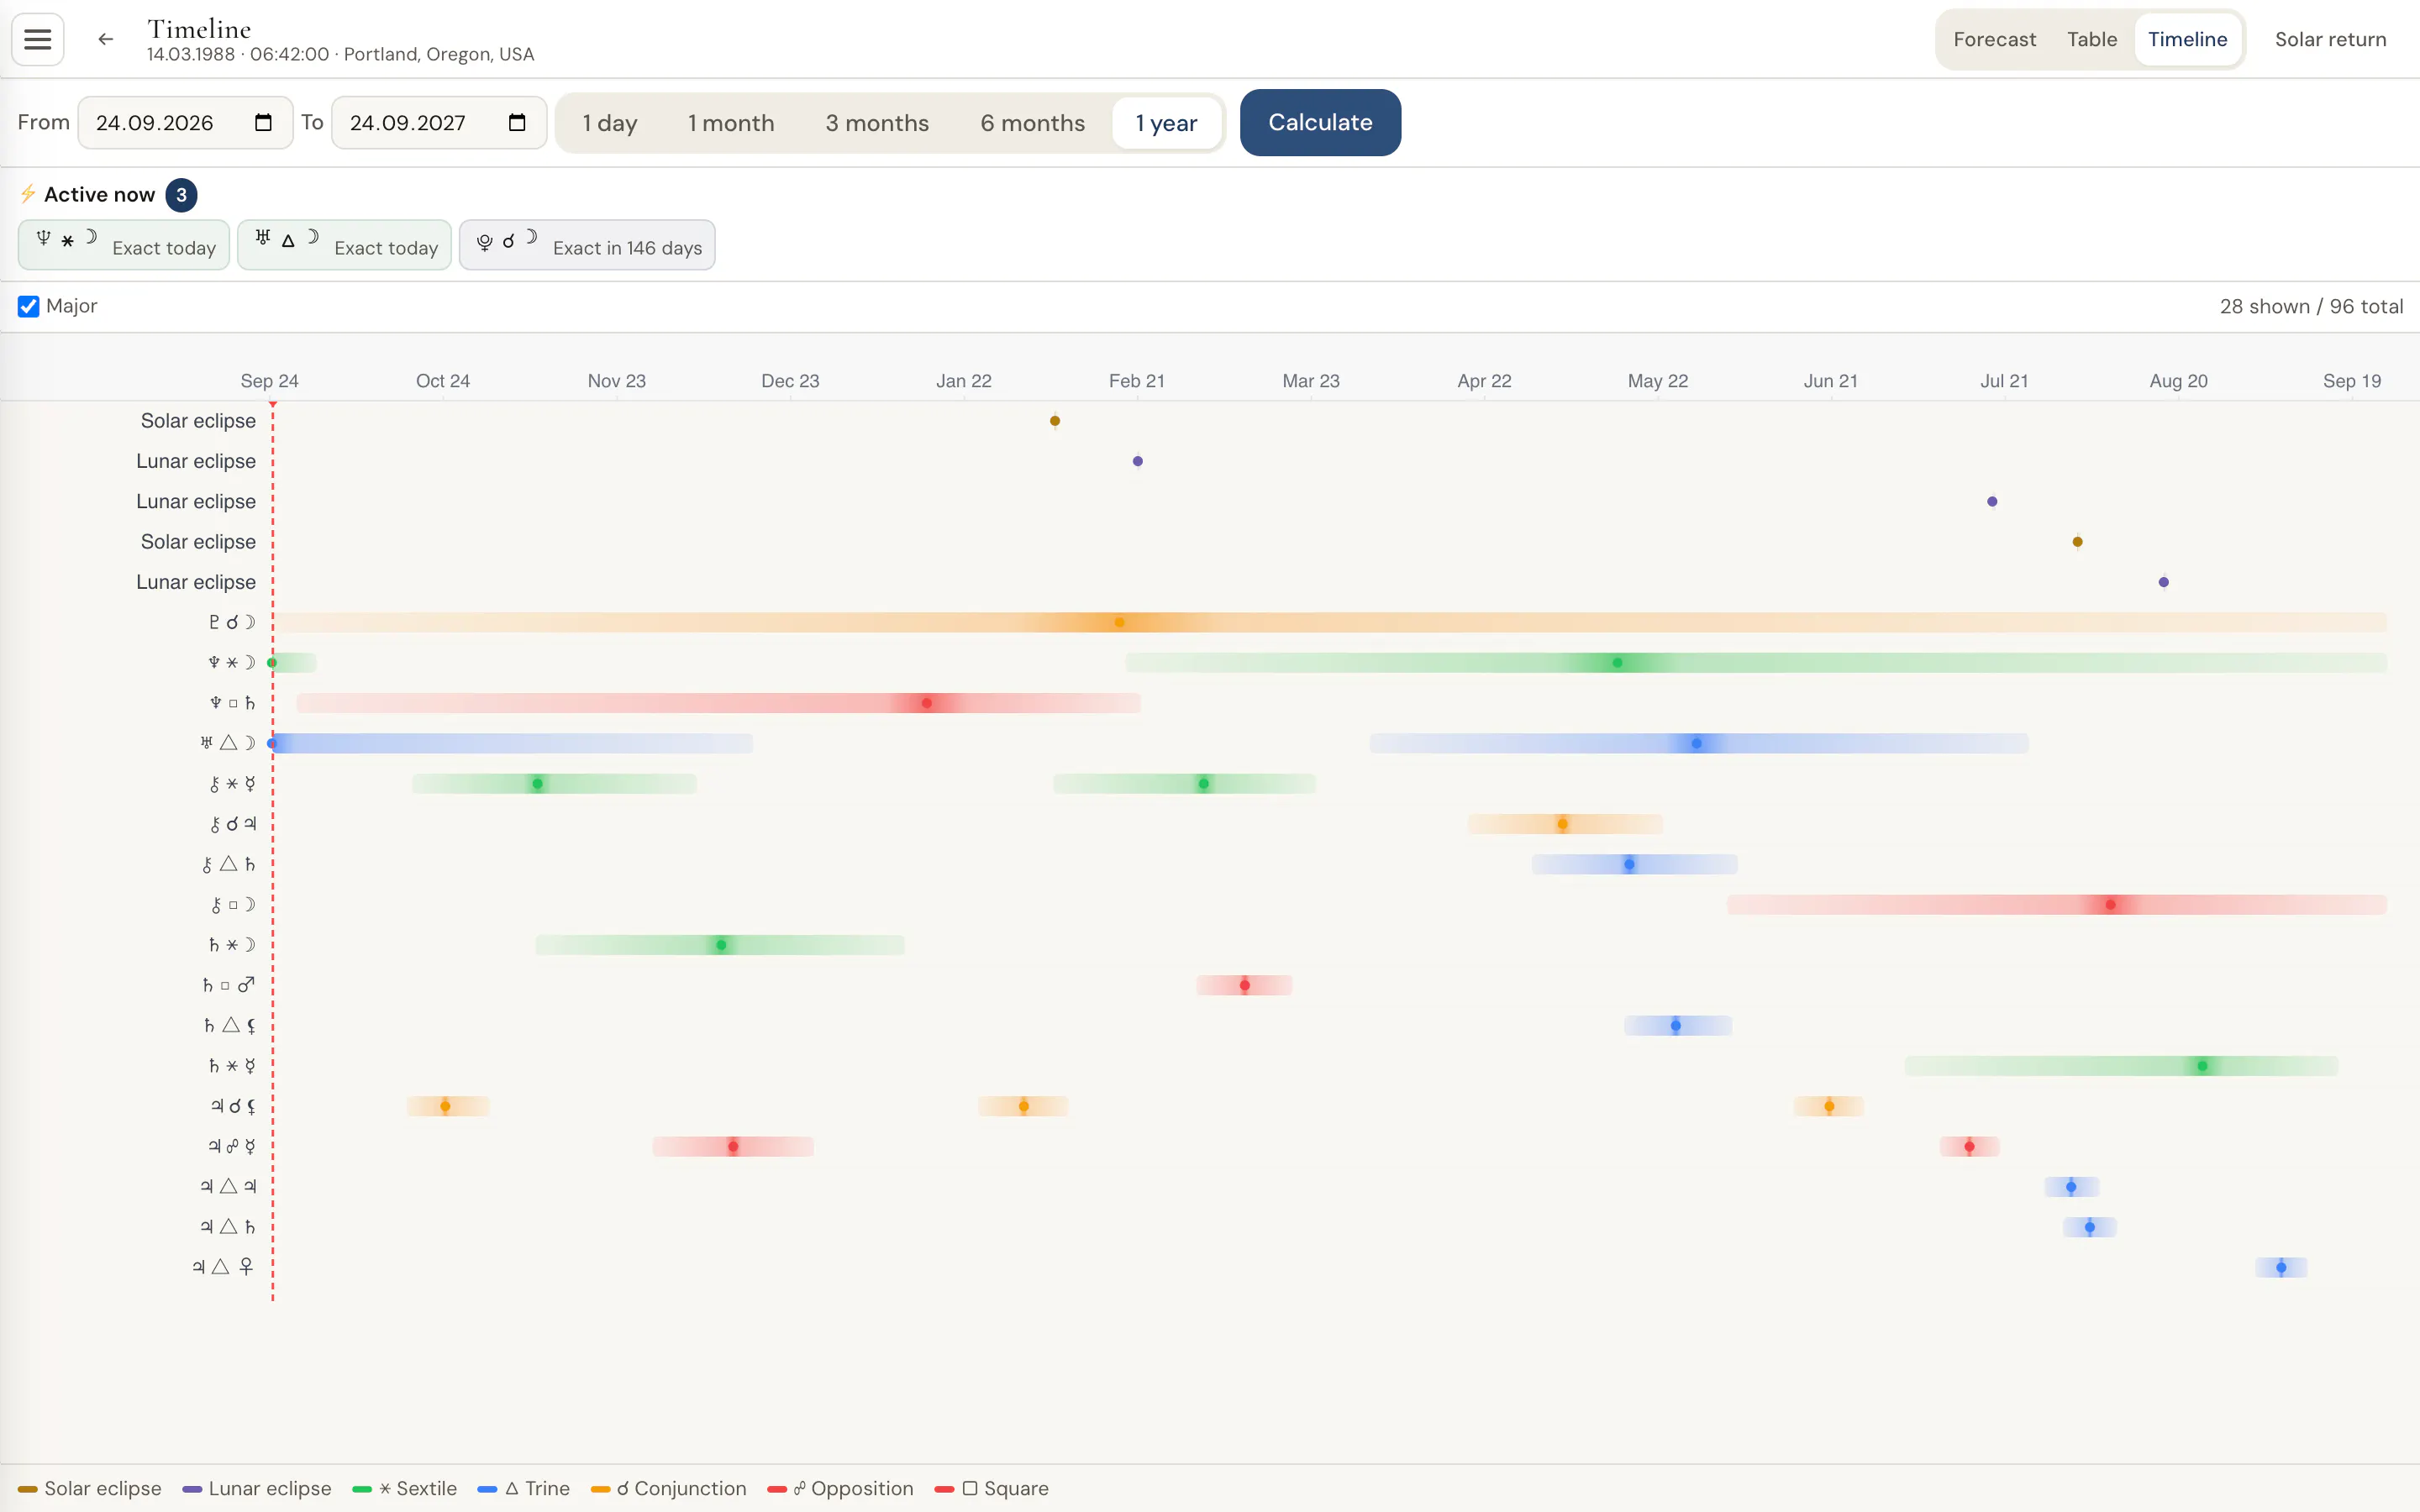
Task: Click the '28 shown / 96 total' counter
Action: point(2311,306)
